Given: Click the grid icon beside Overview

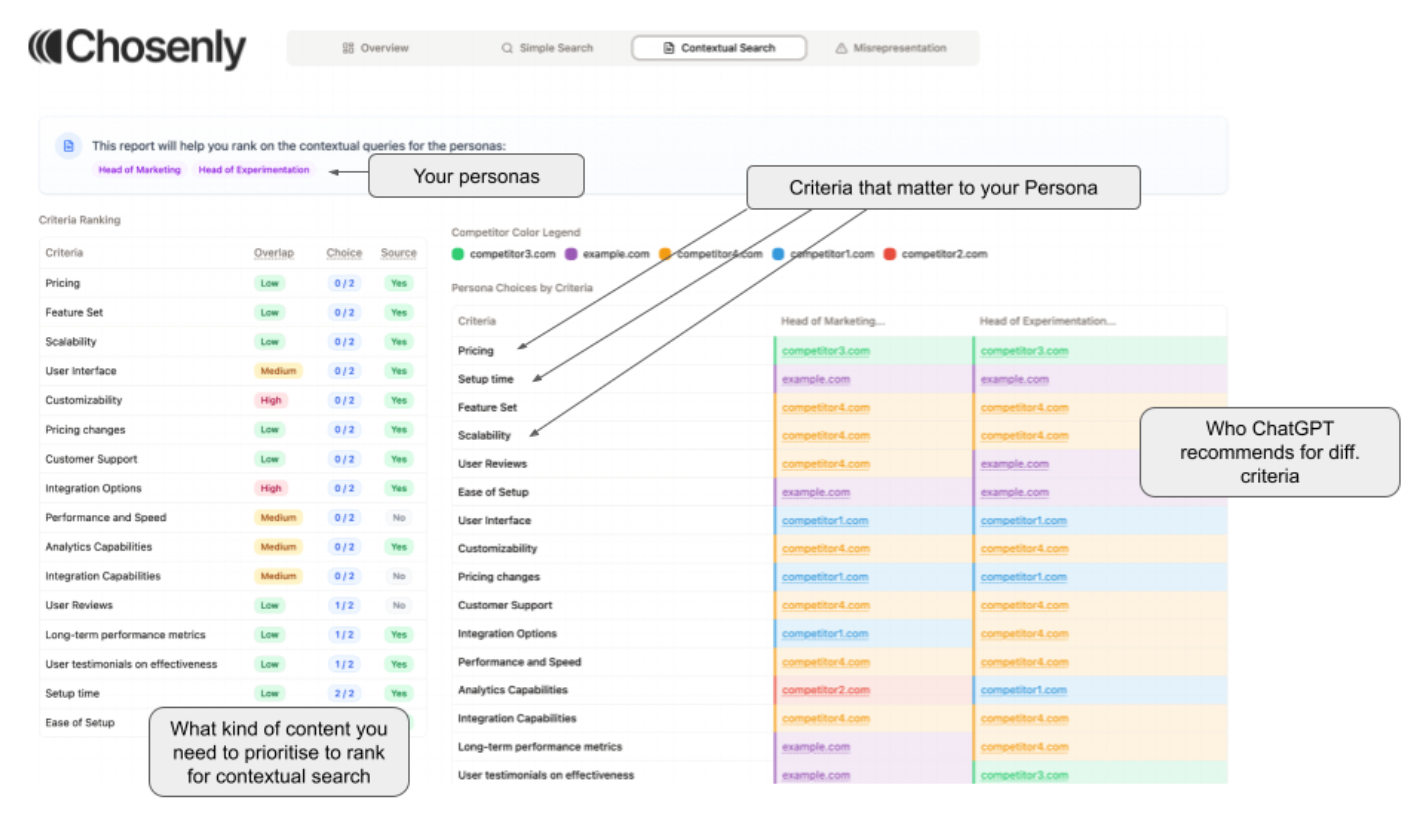Looking at the screenshot, I should (348, 48).
